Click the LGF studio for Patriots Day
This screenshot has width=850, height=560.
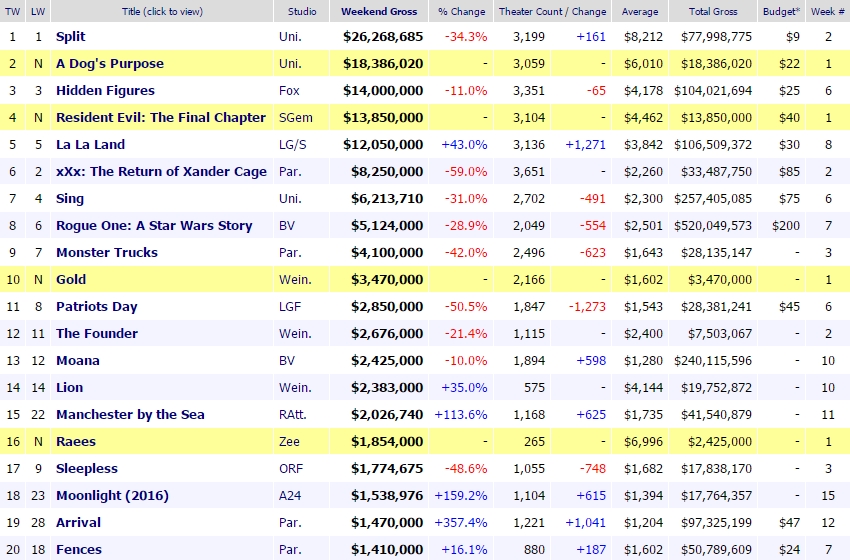pyautogui.click(x=289, y=307)
